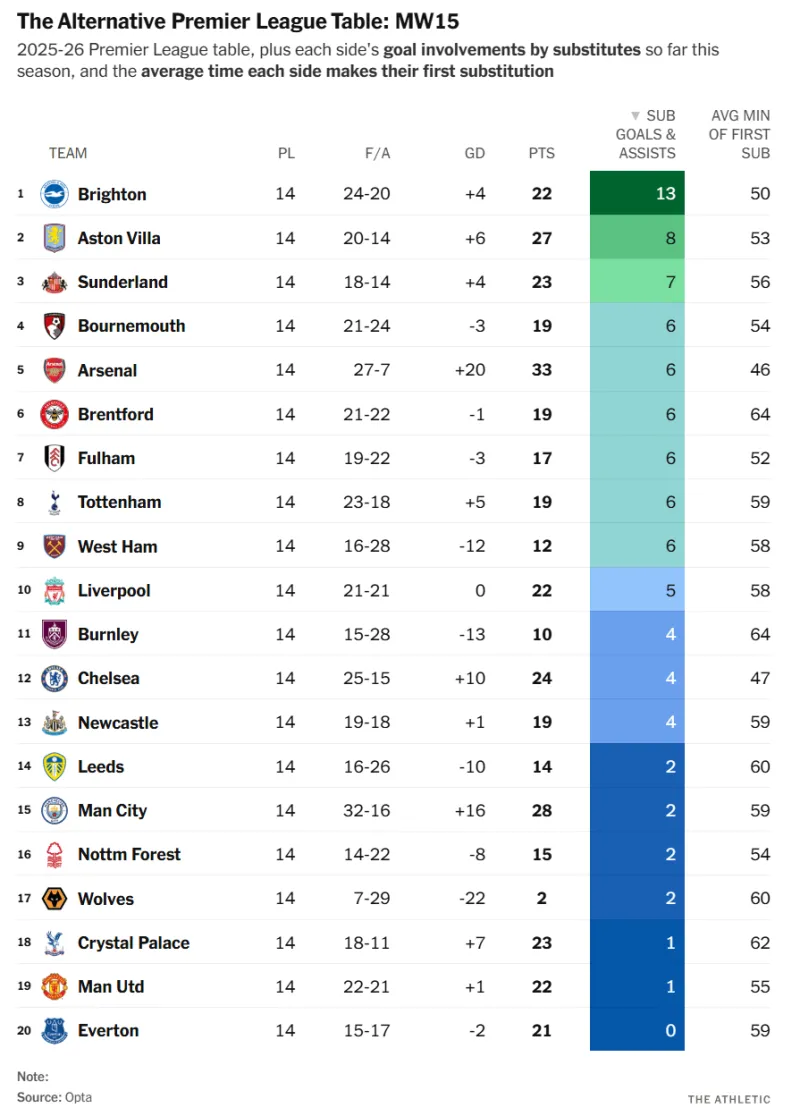Sort table by Avg Min of First Sub
This screenshot has width=800, height=1116.
[740, 134]
